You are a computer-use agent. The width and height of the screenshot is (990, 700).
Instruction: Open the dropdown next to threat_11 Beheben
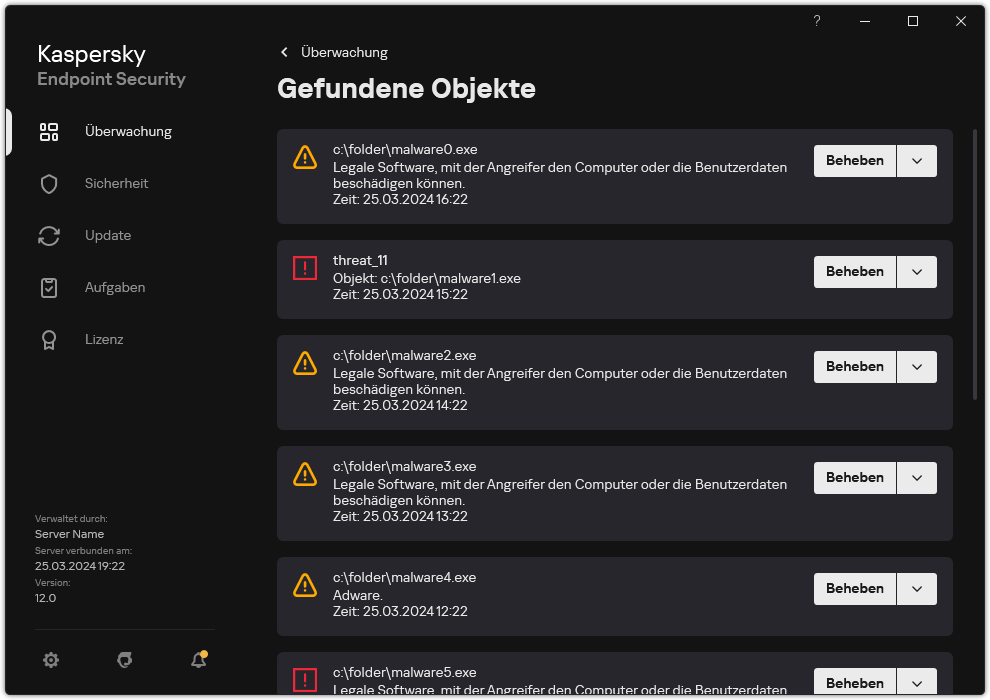(917, 271)
